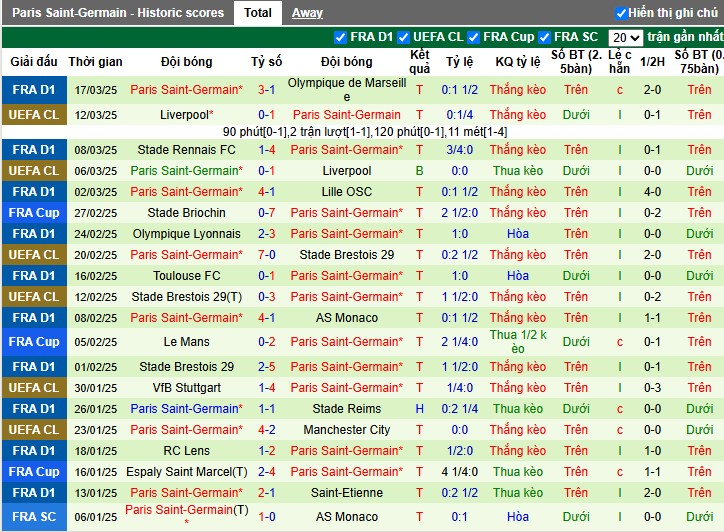Open RC Lens team link
This screenshot has width=724, height=532.
[187, 451]
